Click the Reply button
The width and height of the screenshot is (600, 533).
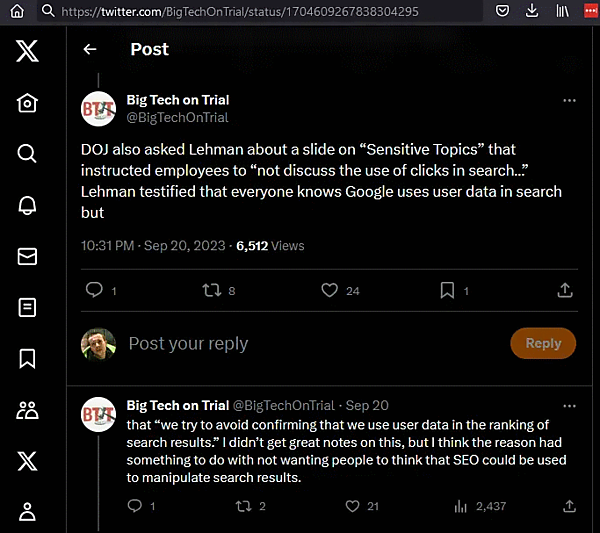pyautogui.click(x=543, y=343)
